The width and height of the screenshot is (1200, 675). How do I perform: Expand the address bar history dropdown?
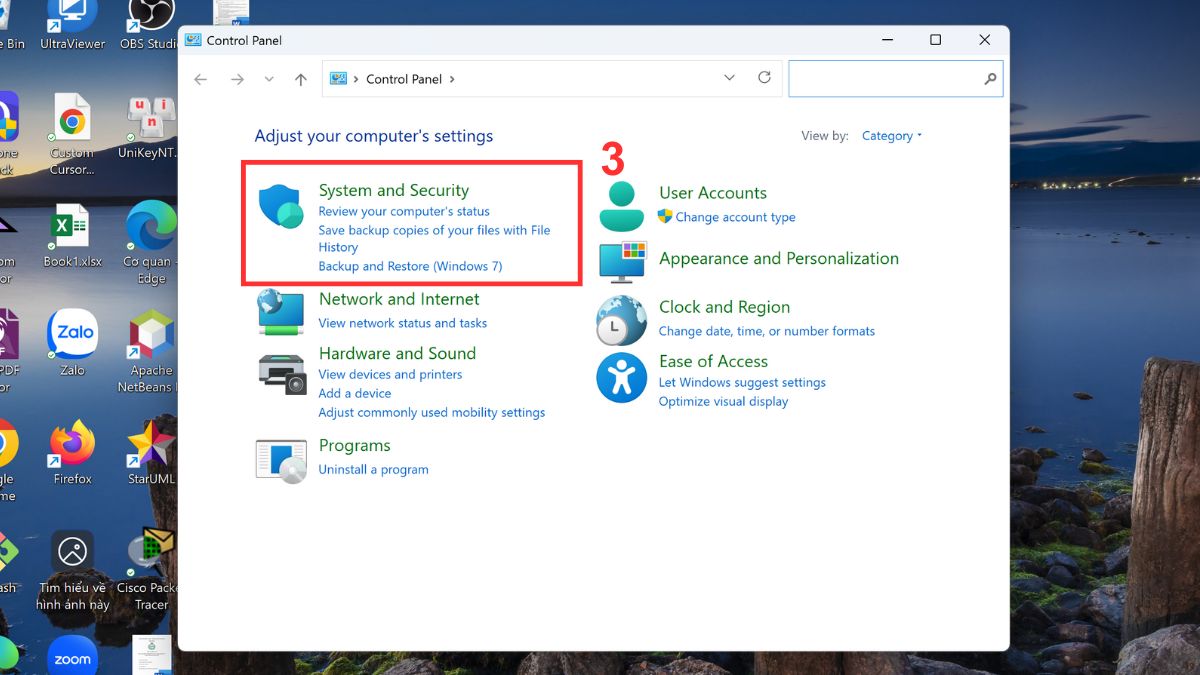[729, 78]
